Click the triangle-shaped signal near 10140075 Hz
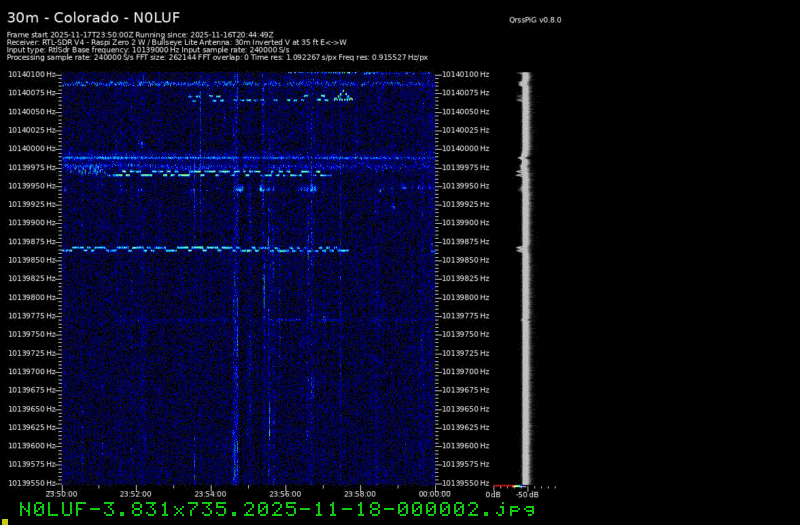800x525 pixels. 343,96
